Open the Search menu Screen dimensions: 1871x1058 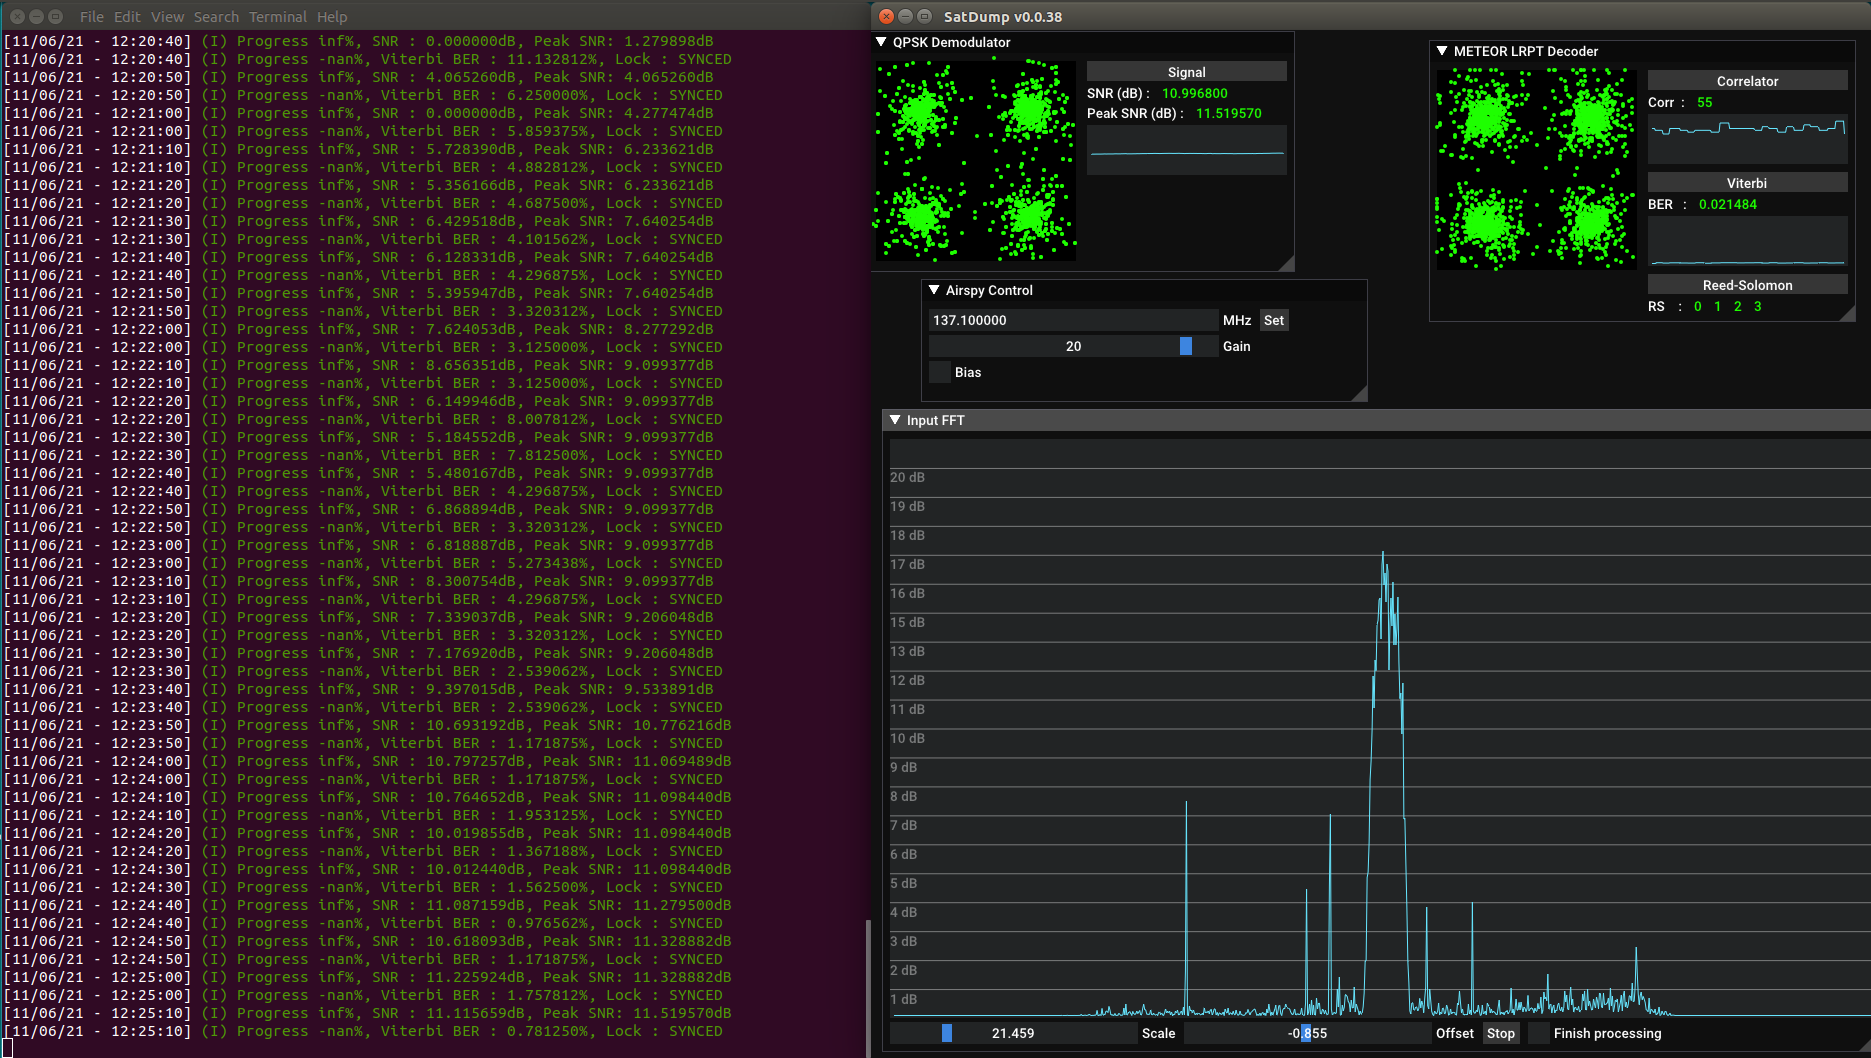216,16
